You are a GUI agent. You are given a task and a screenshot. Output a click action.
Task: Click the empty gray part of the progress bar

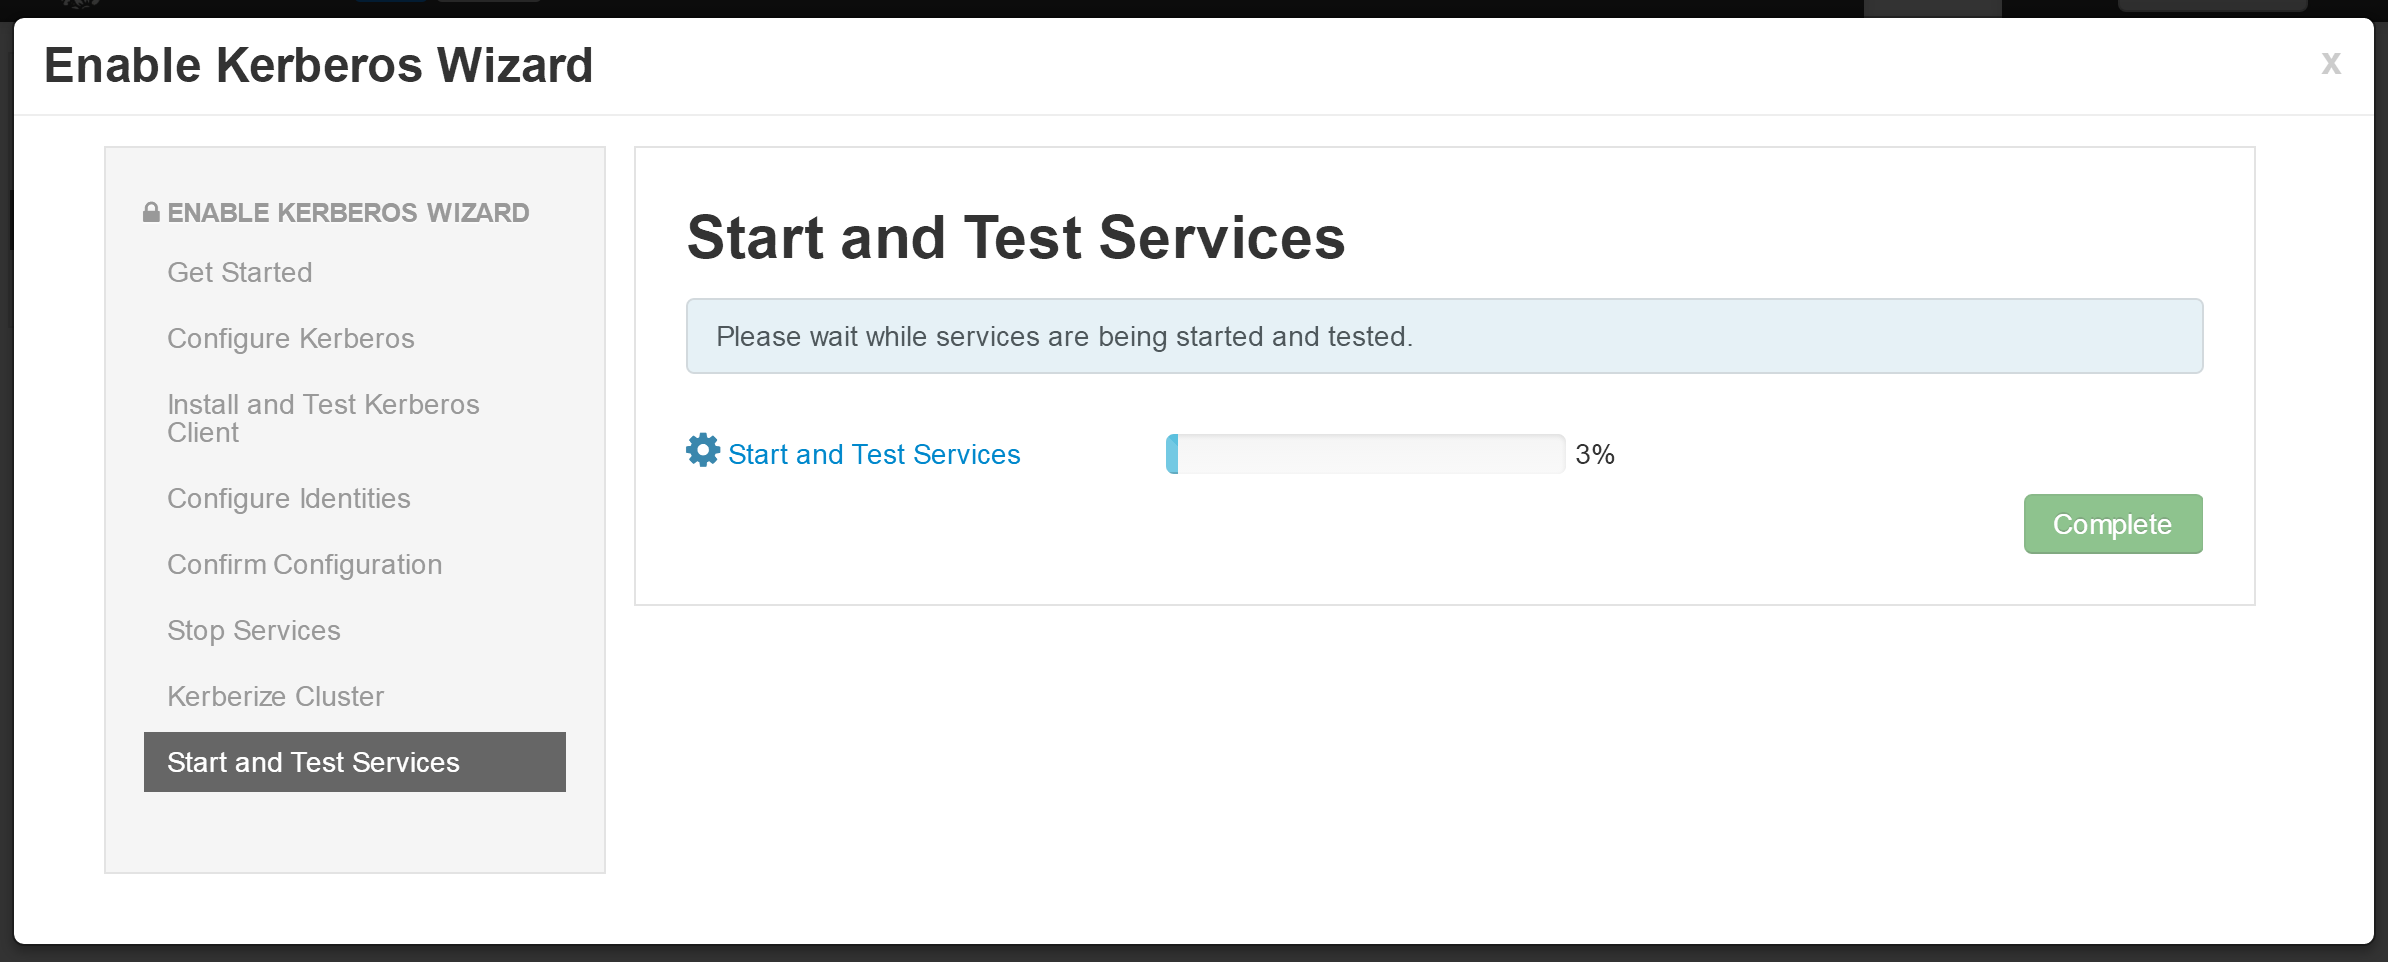(x=1371, y=454)
